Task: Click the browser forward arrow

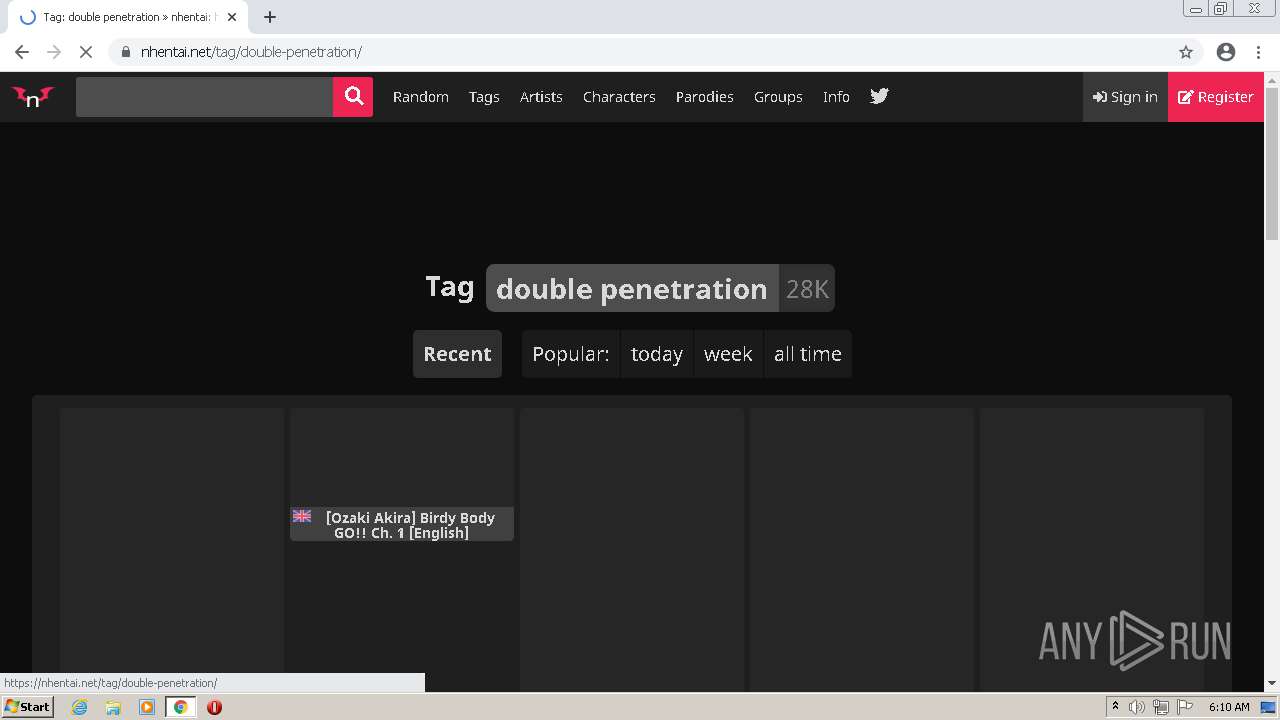Action: [54, 52]
